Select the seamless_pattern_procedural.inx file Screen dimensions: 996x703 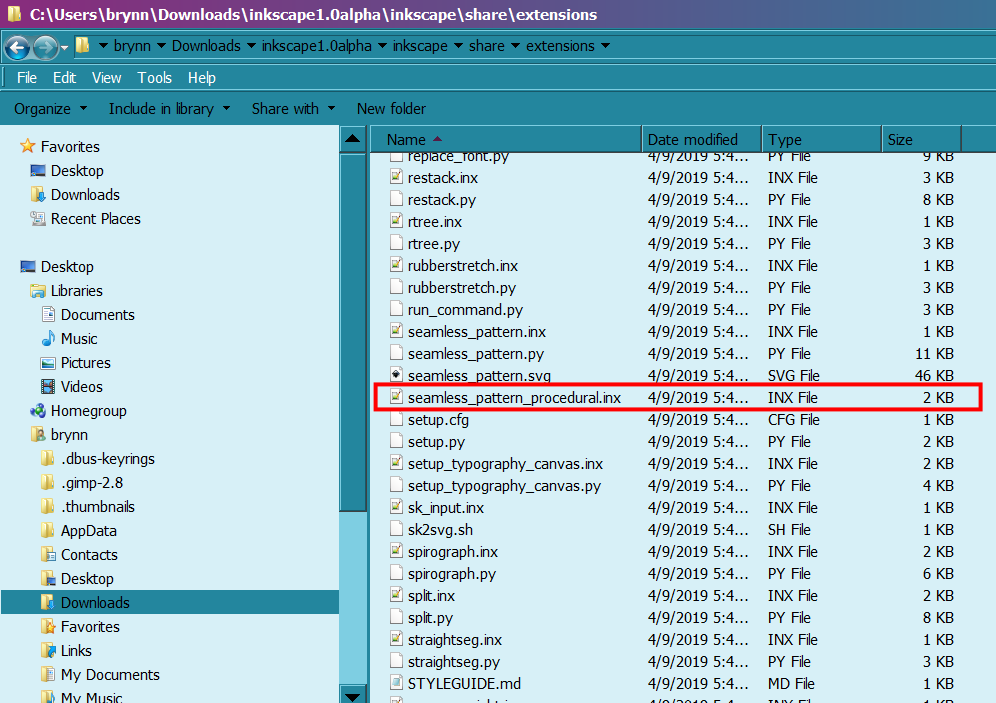click(x=514, y=398)
